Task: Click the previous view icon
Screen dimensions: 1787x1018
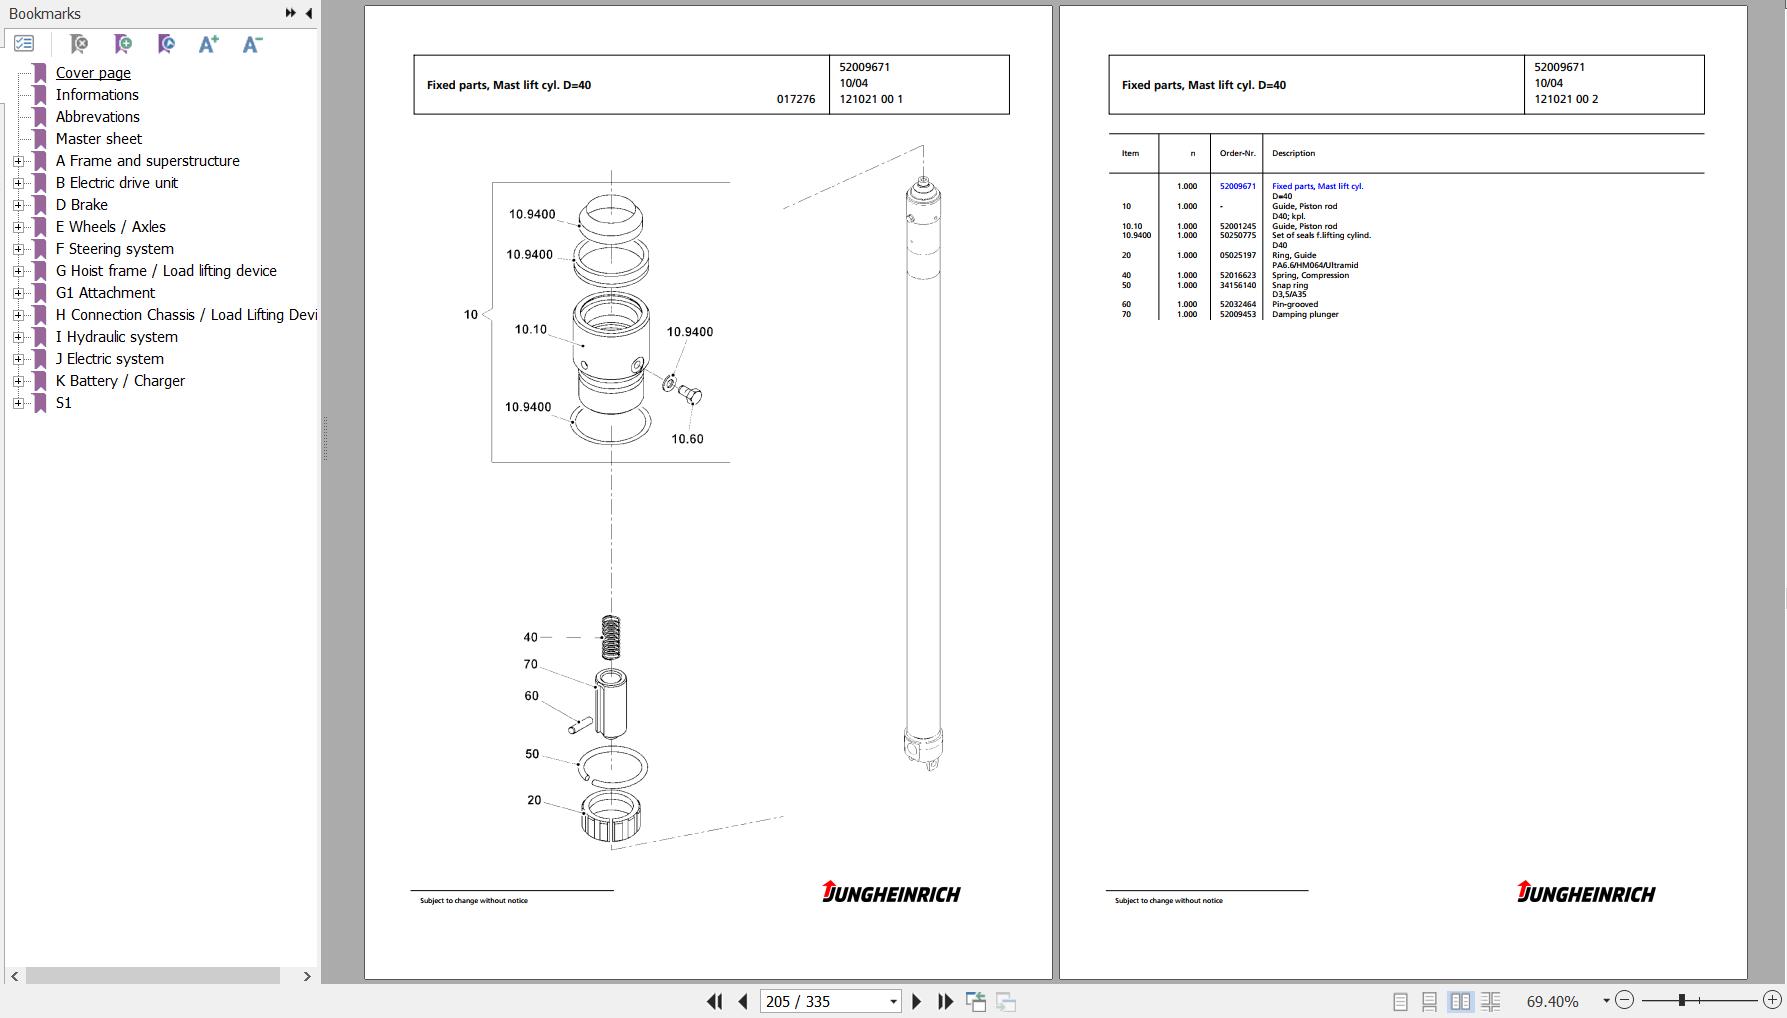Action: (x=976, y=1001)
